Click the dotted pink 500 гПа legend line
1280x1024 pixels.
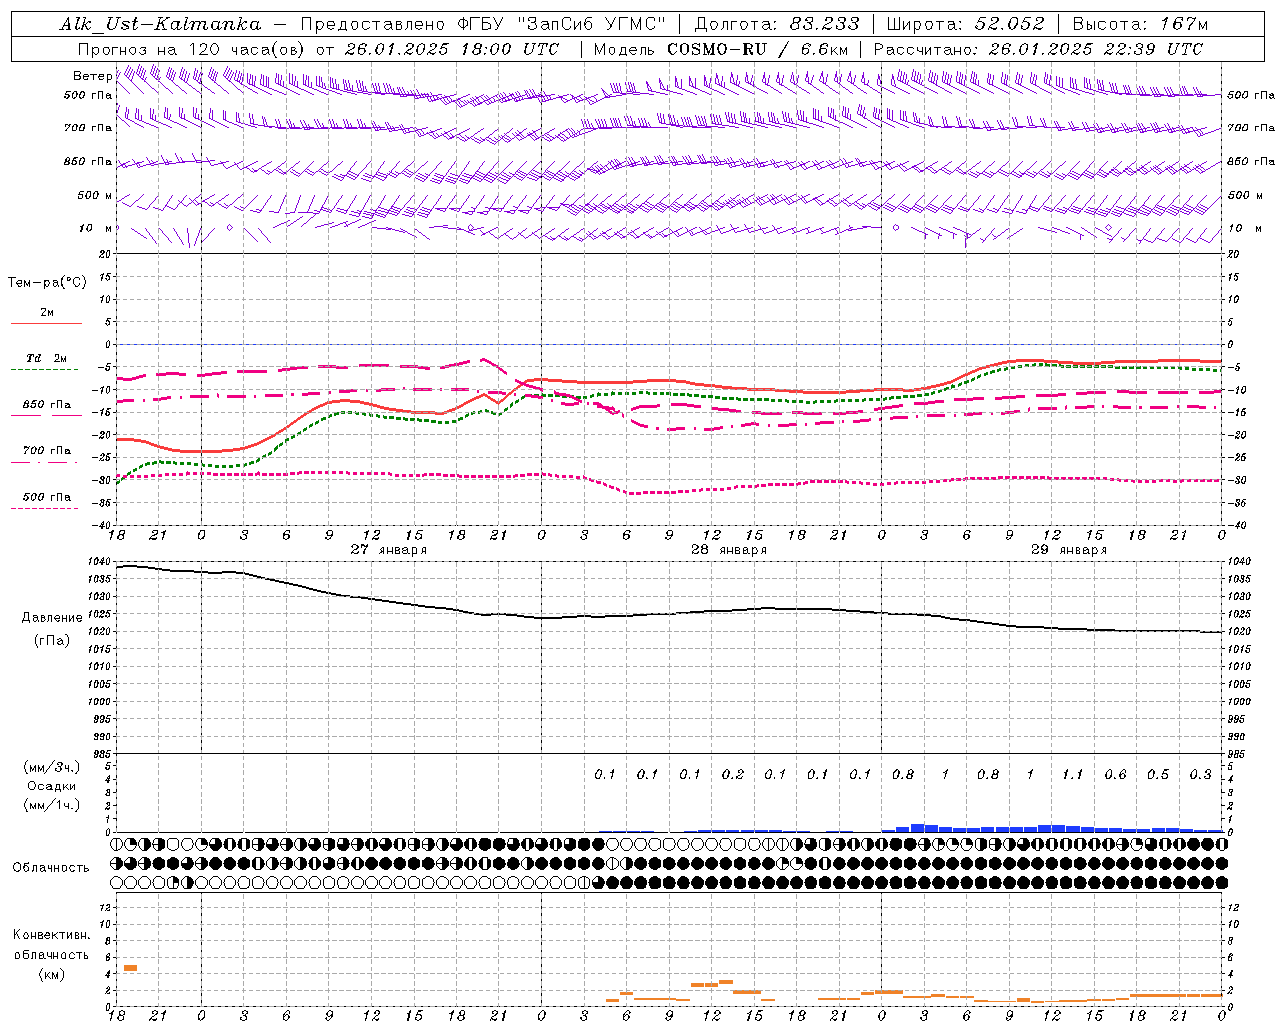[x=45, y=509]
